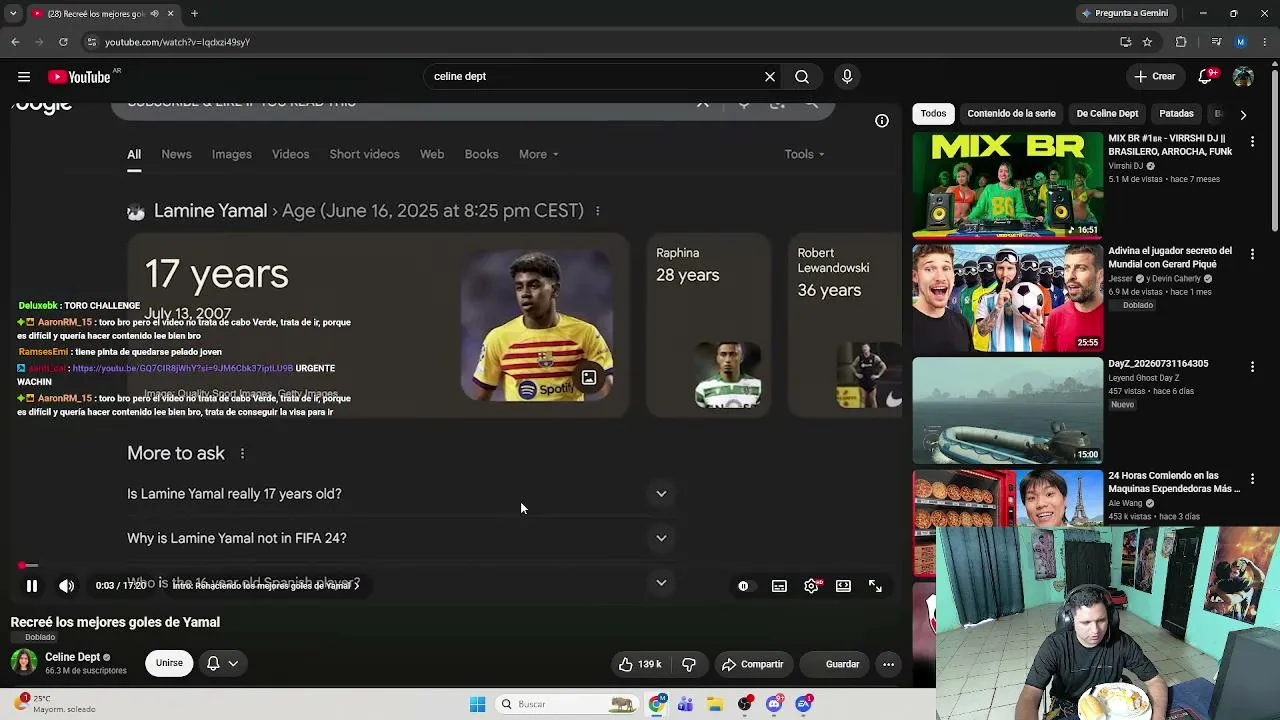
Task: Select the Contenido de la serie chip
Action: tap(1011, 114)
